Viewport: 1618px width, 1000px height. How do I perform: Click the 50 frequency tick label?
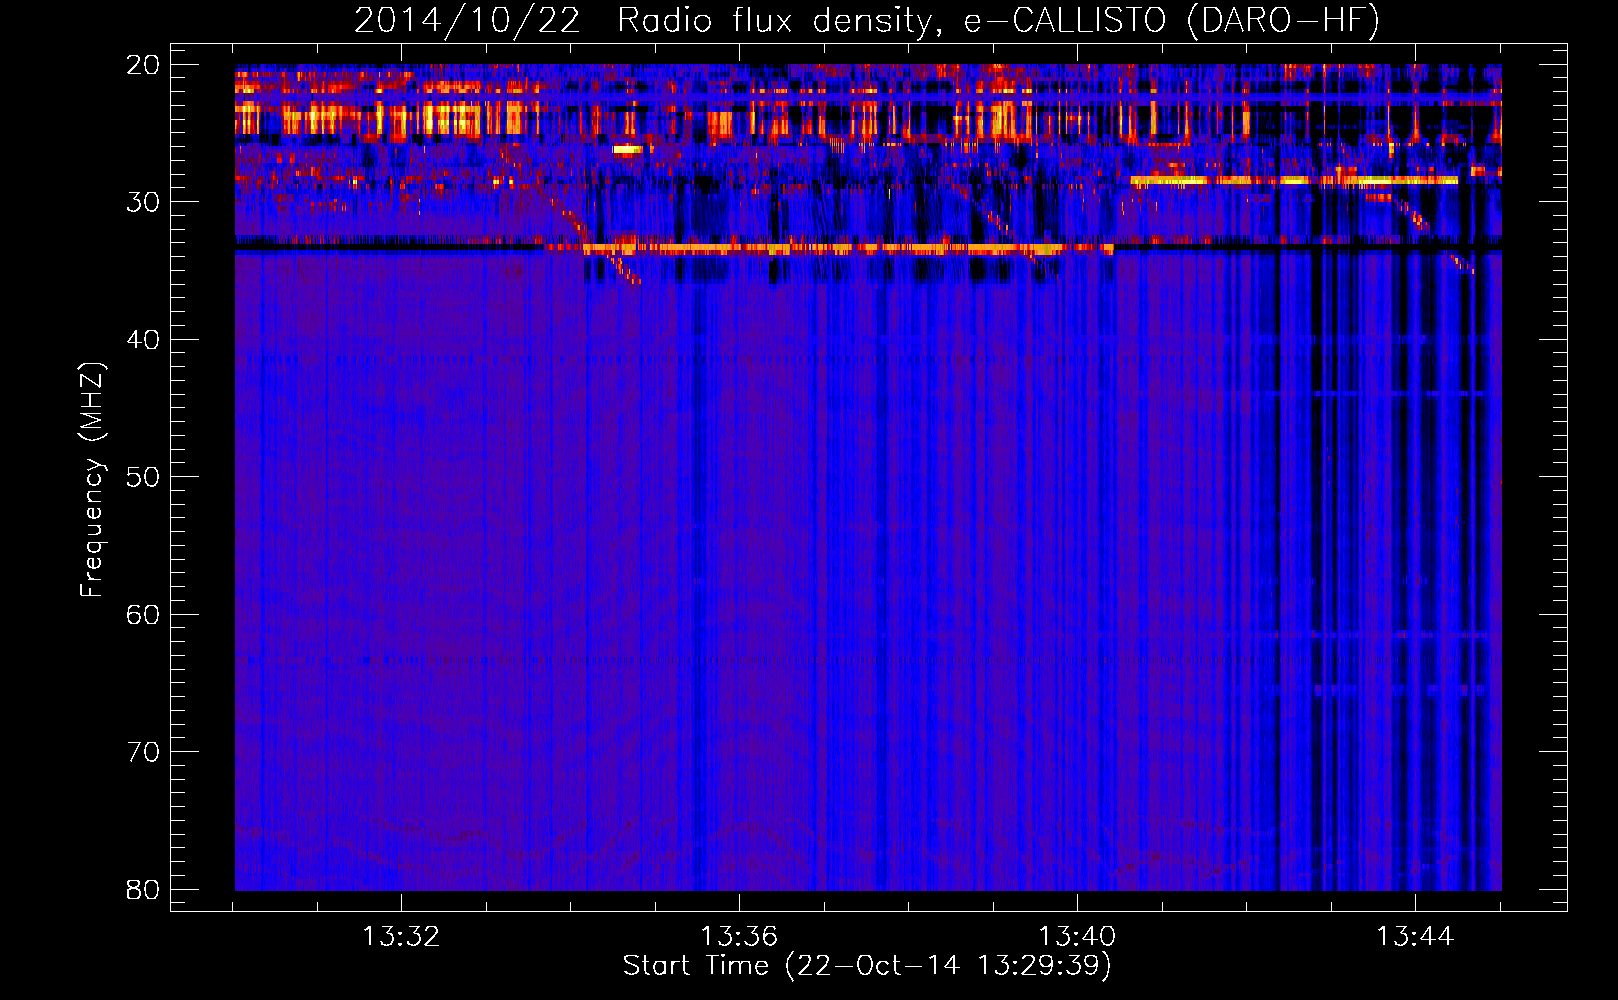[x=143, y=477]
